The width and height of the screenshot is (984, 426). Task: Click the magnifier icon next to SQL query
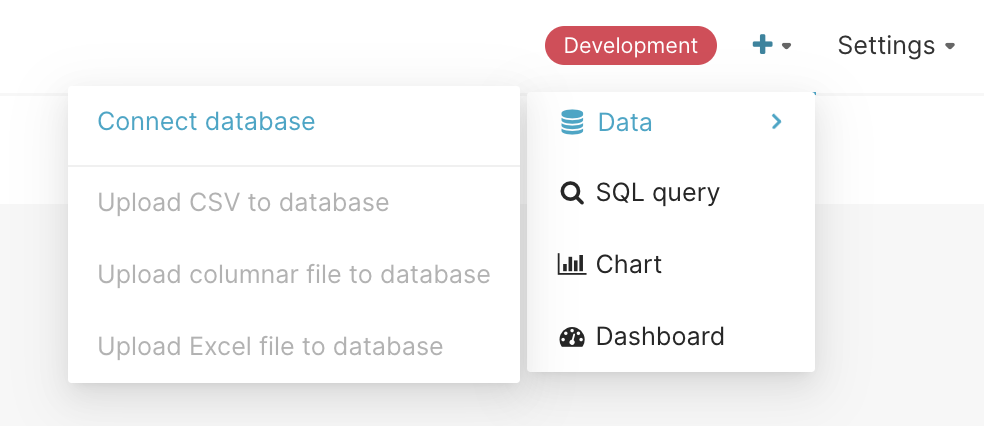tap(572, 193)
